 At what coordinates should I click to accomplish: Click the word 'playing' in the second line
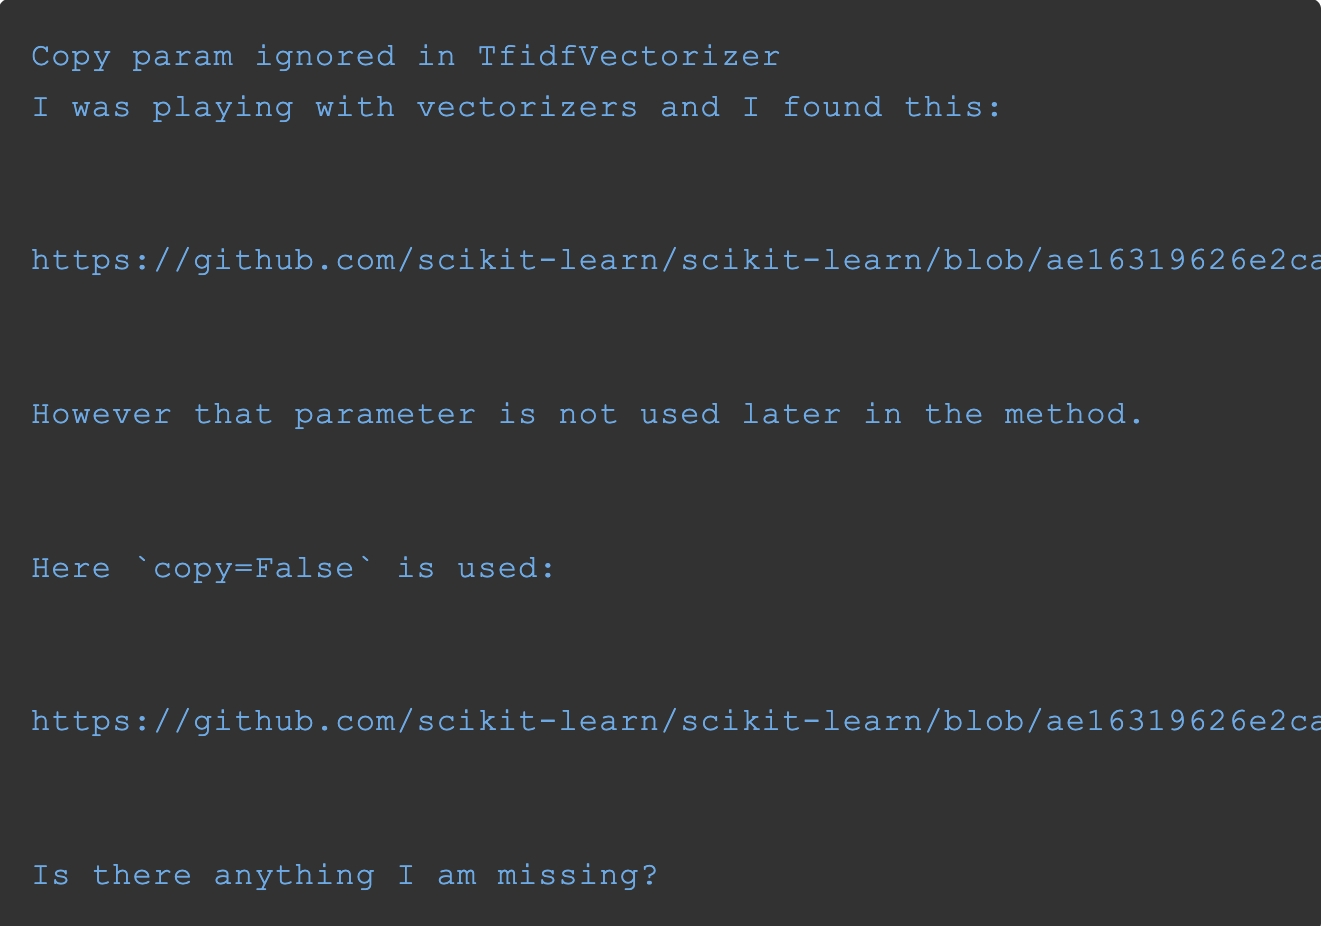(223, 108)
